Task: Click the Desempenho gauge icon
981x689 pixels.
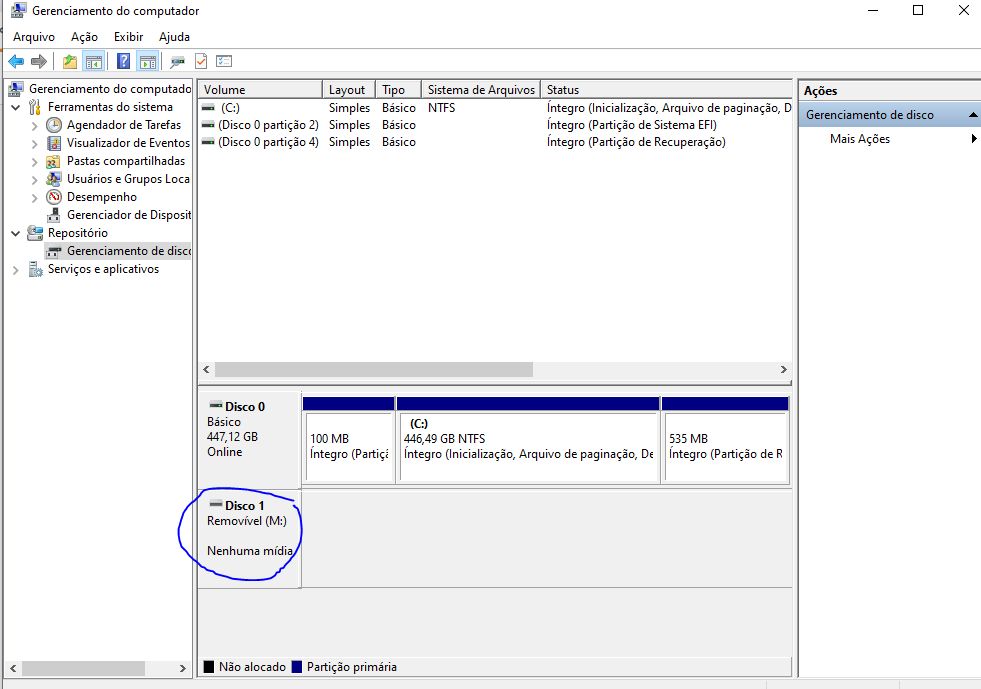Action: click(x=54, y=196)
